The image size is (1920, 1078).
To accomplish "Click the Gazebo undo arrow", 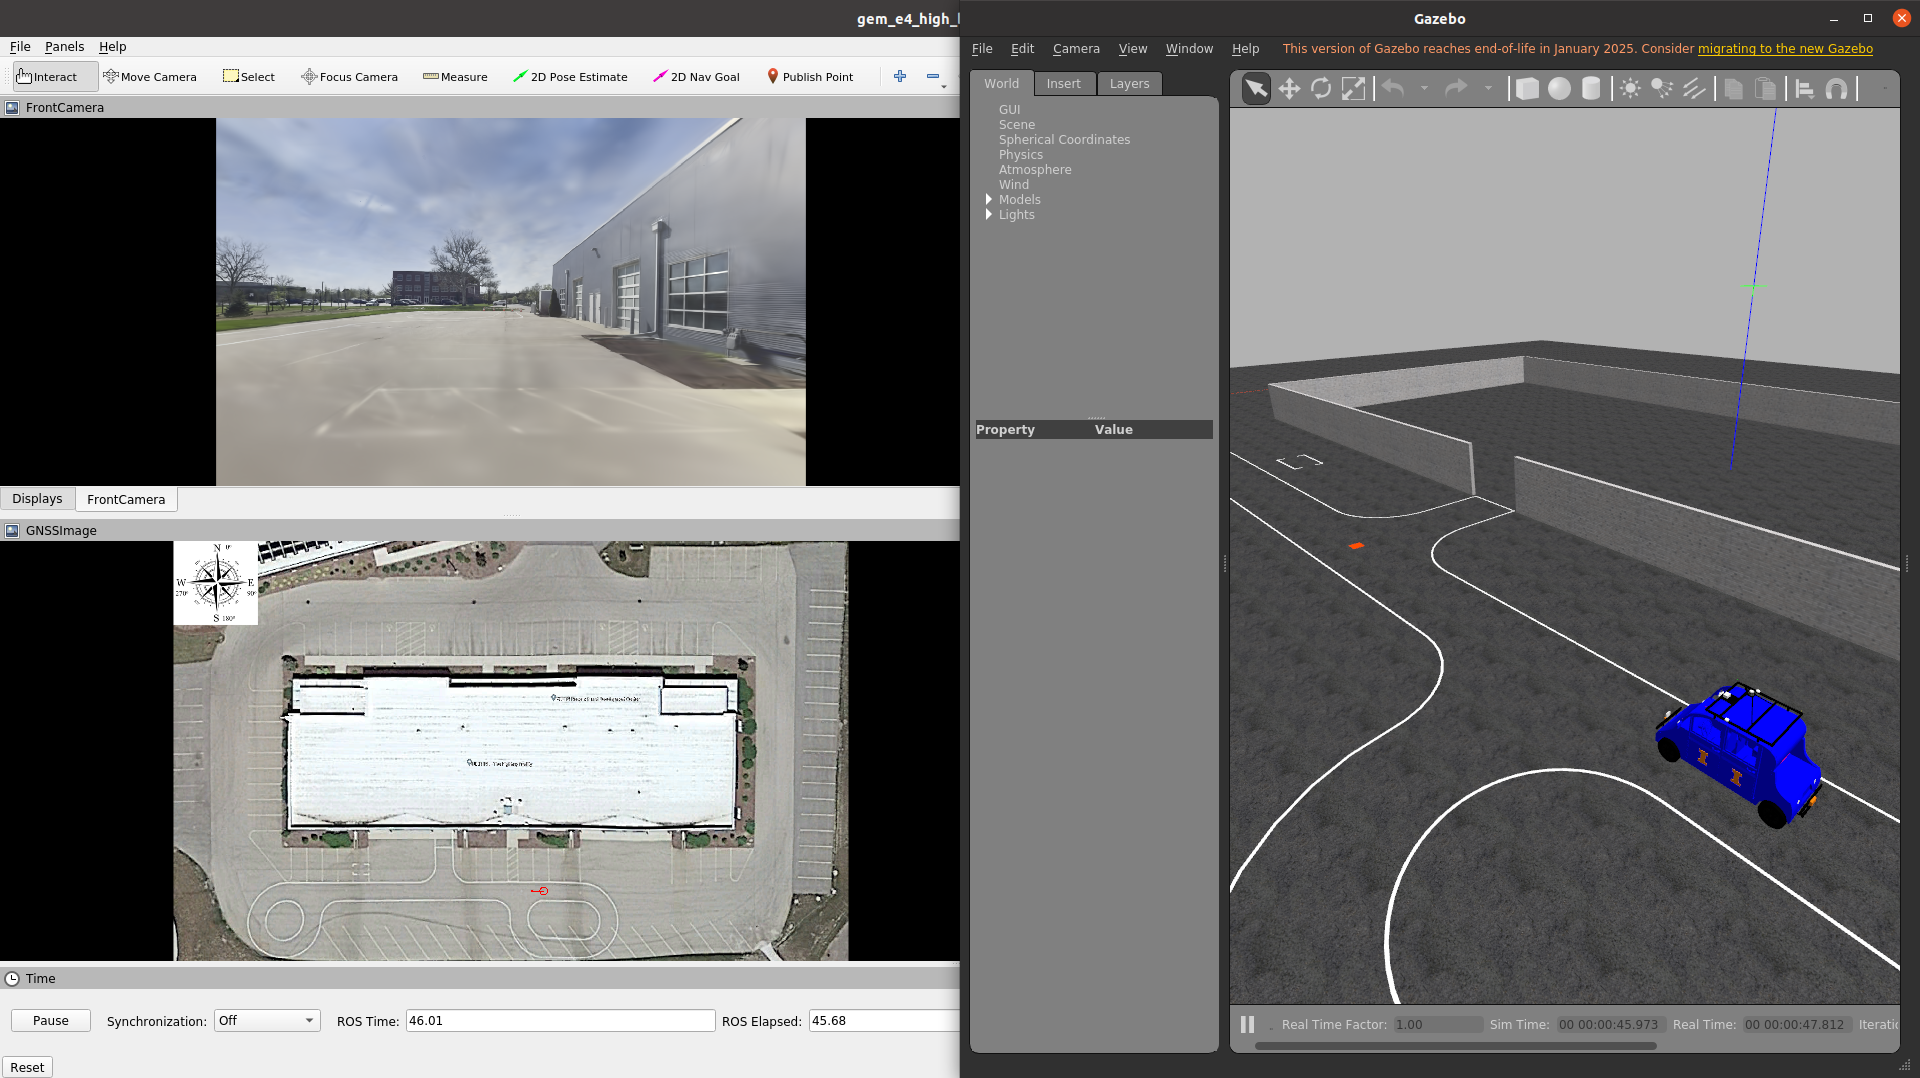I will 1393,89.
